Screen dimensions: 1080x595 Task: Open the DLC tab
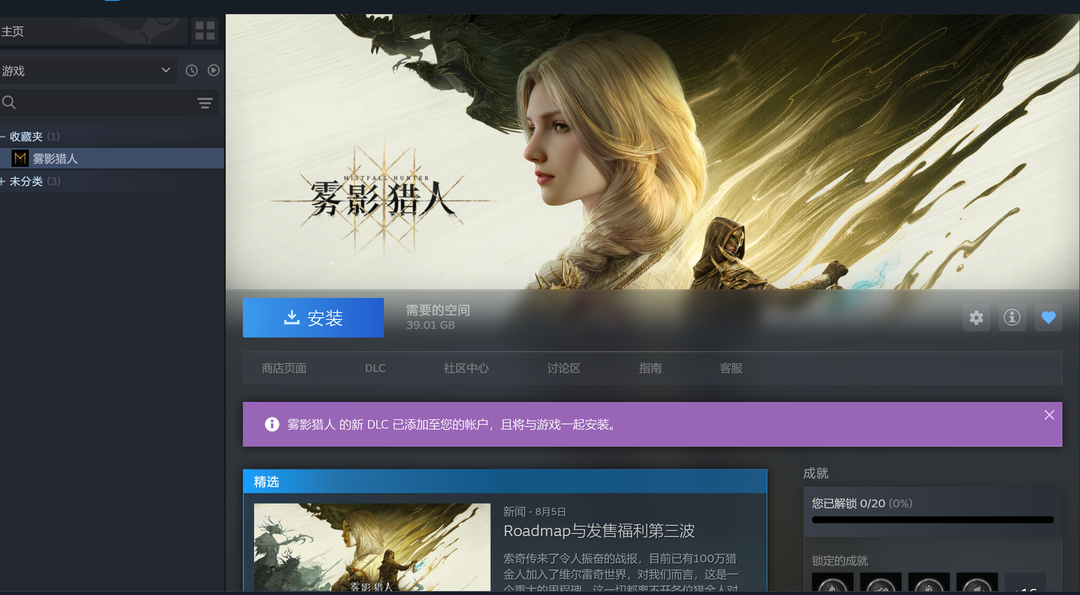click(x=375, y=368)
